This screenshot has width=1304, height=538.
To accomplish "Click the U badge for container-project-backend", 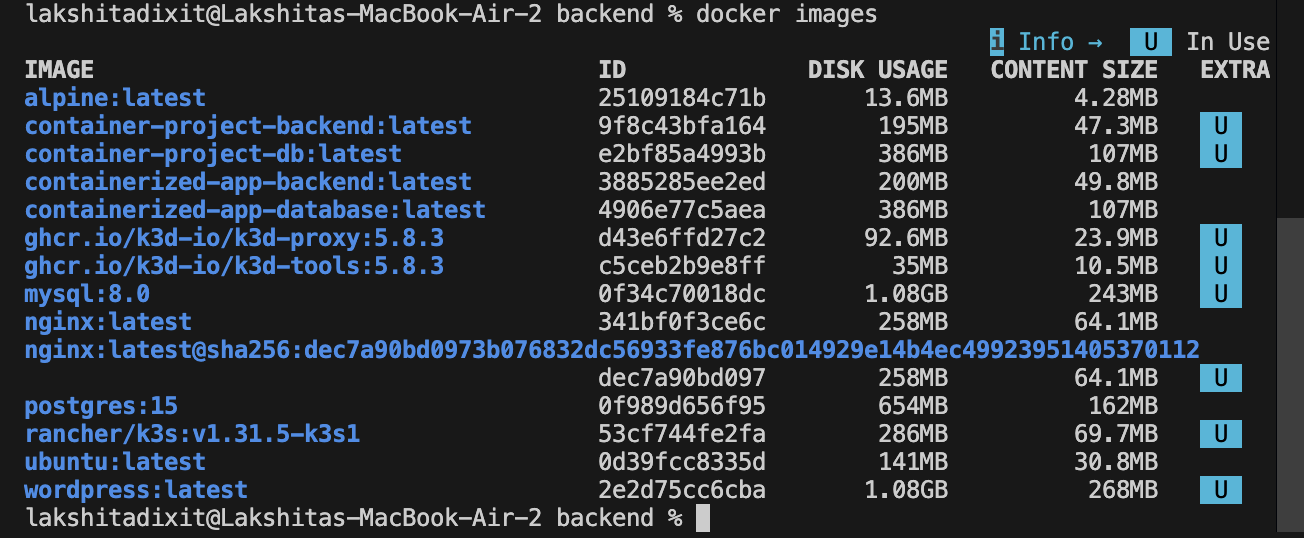I will pos(1220,126).
